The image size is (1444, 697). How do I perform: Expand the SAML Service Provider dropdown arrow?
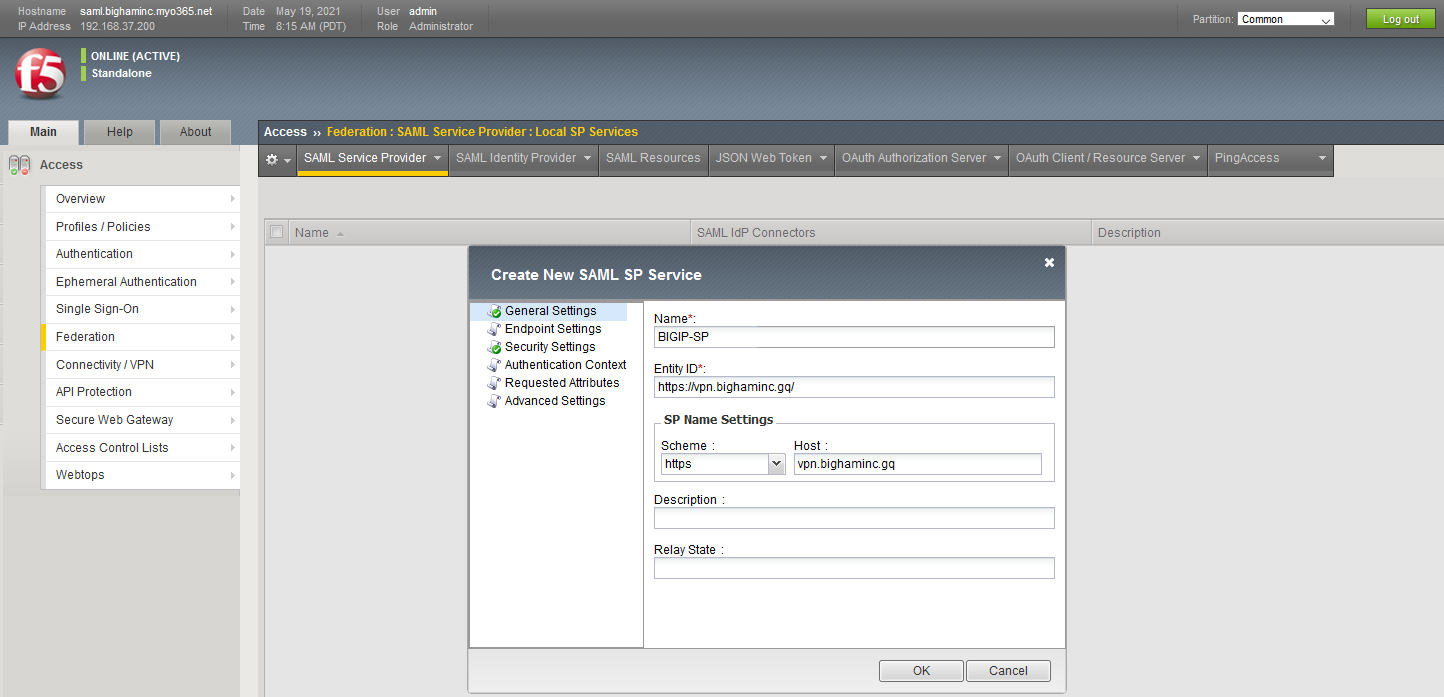tap(437, 158)
